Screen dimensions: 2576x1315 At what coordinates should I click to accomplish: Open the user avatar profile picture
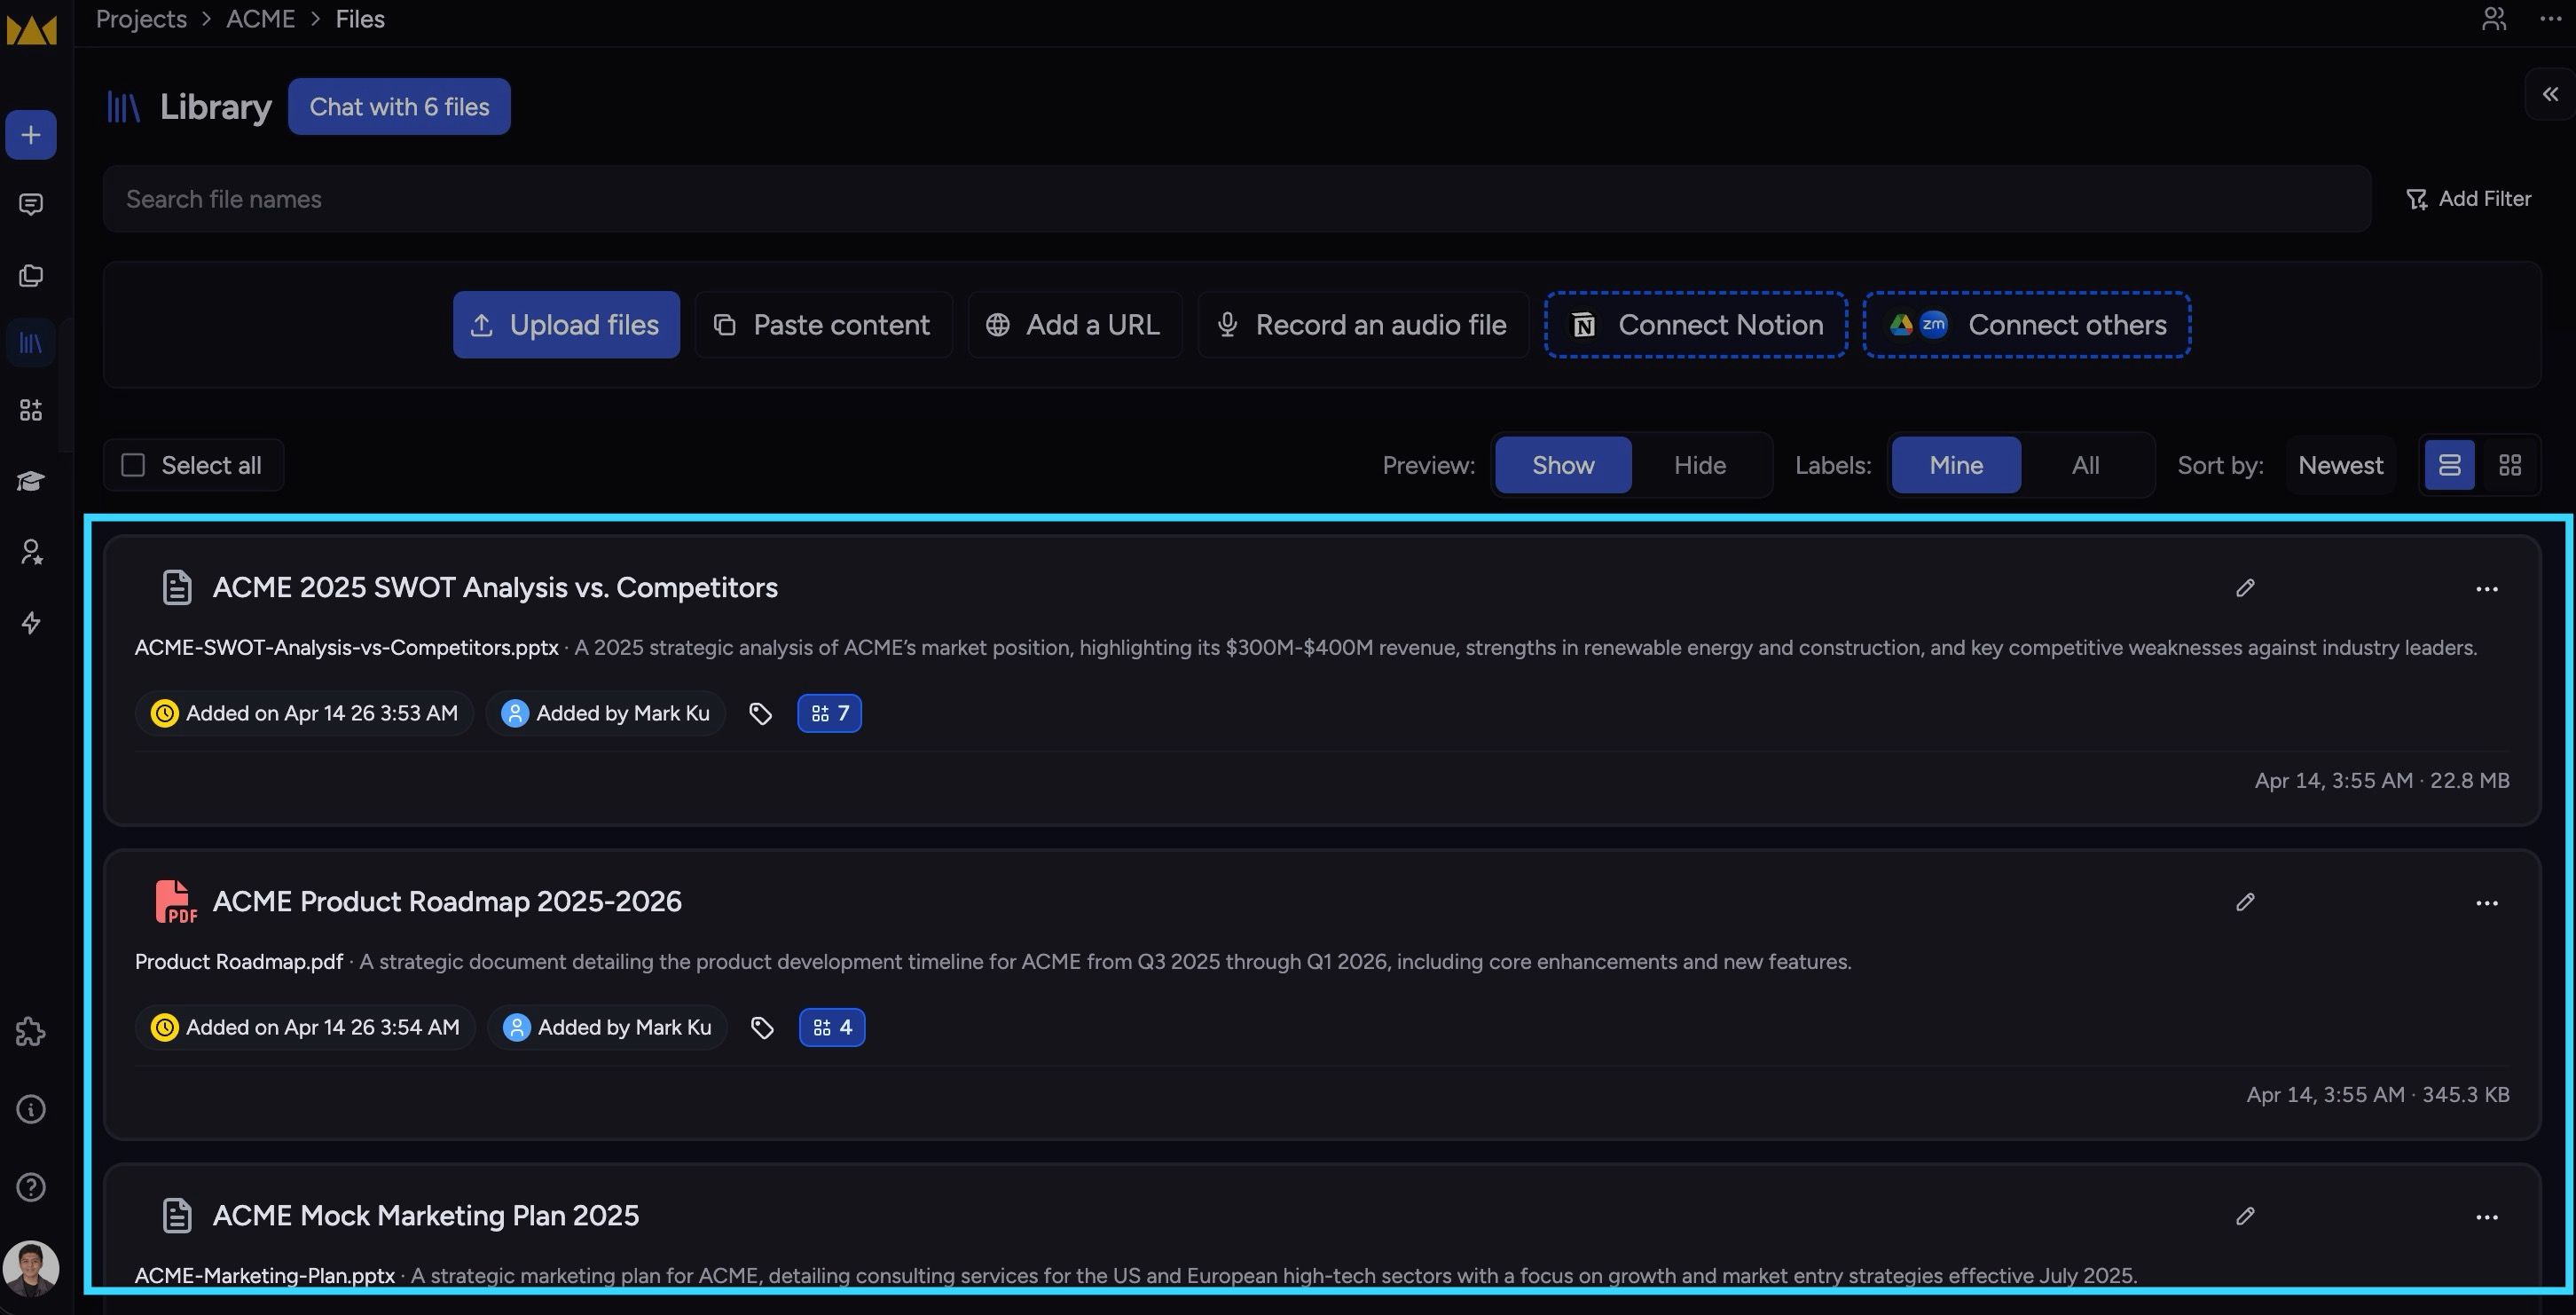coord(31,1269)
